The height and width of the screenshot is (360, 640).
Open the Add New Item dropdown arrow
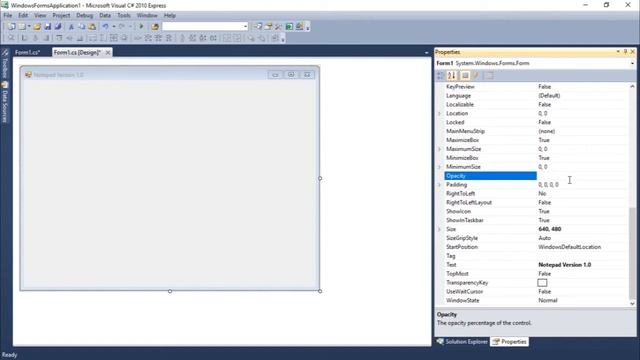click(29, 27)
